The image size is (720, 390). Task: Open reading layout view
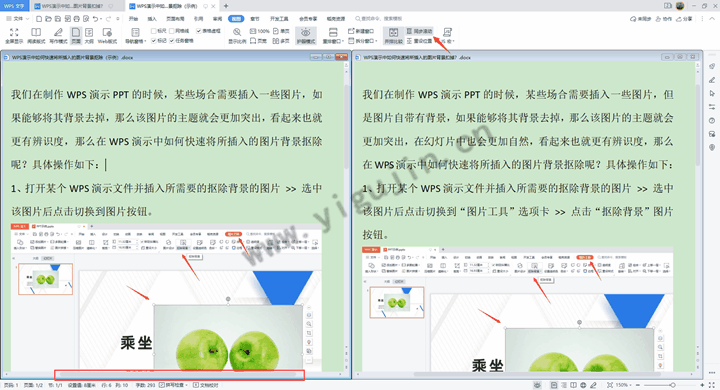(x=36, y=36)
